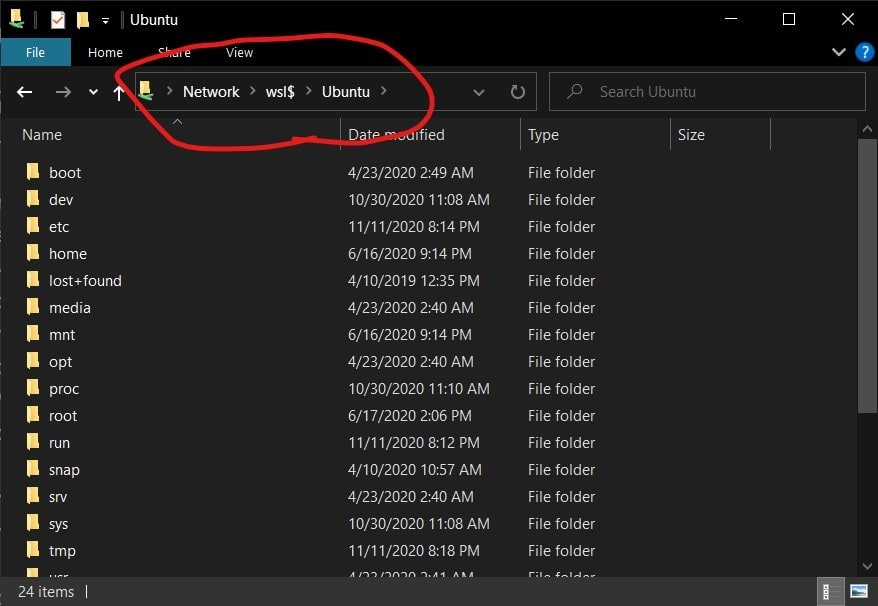
Task: Select the run folder icon
Action: pyautogui.click(x=33, y=441)
